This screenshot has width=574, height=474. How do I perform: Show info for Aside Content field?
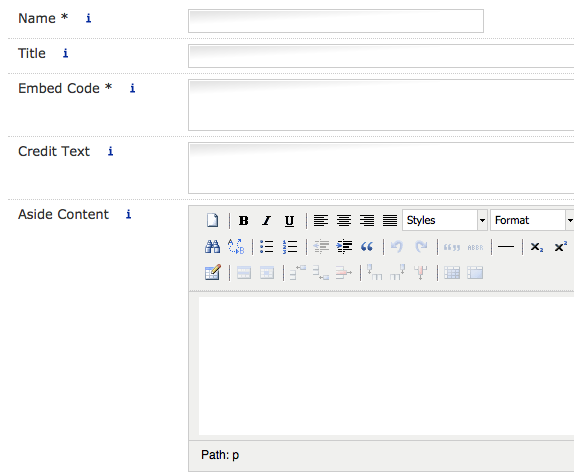pyautogui.click(x=128, y=214)
